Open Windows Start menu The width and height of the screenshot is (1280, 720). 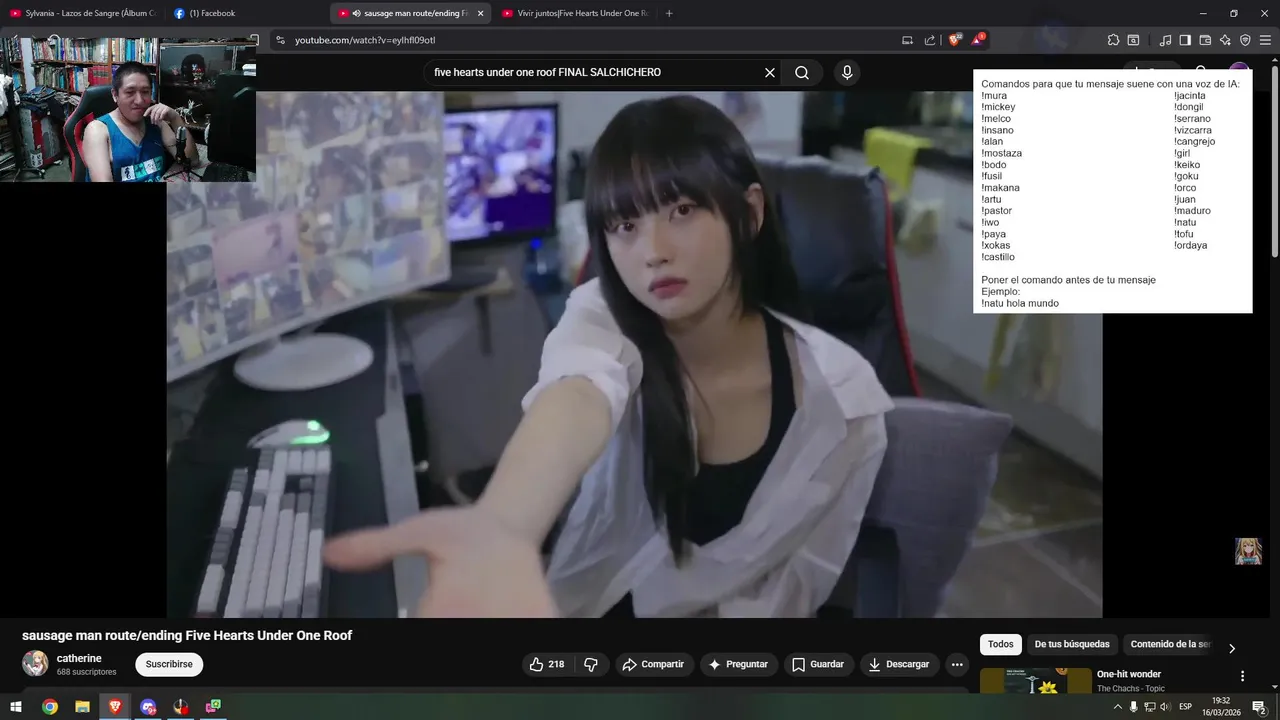[x=16, y=706]
